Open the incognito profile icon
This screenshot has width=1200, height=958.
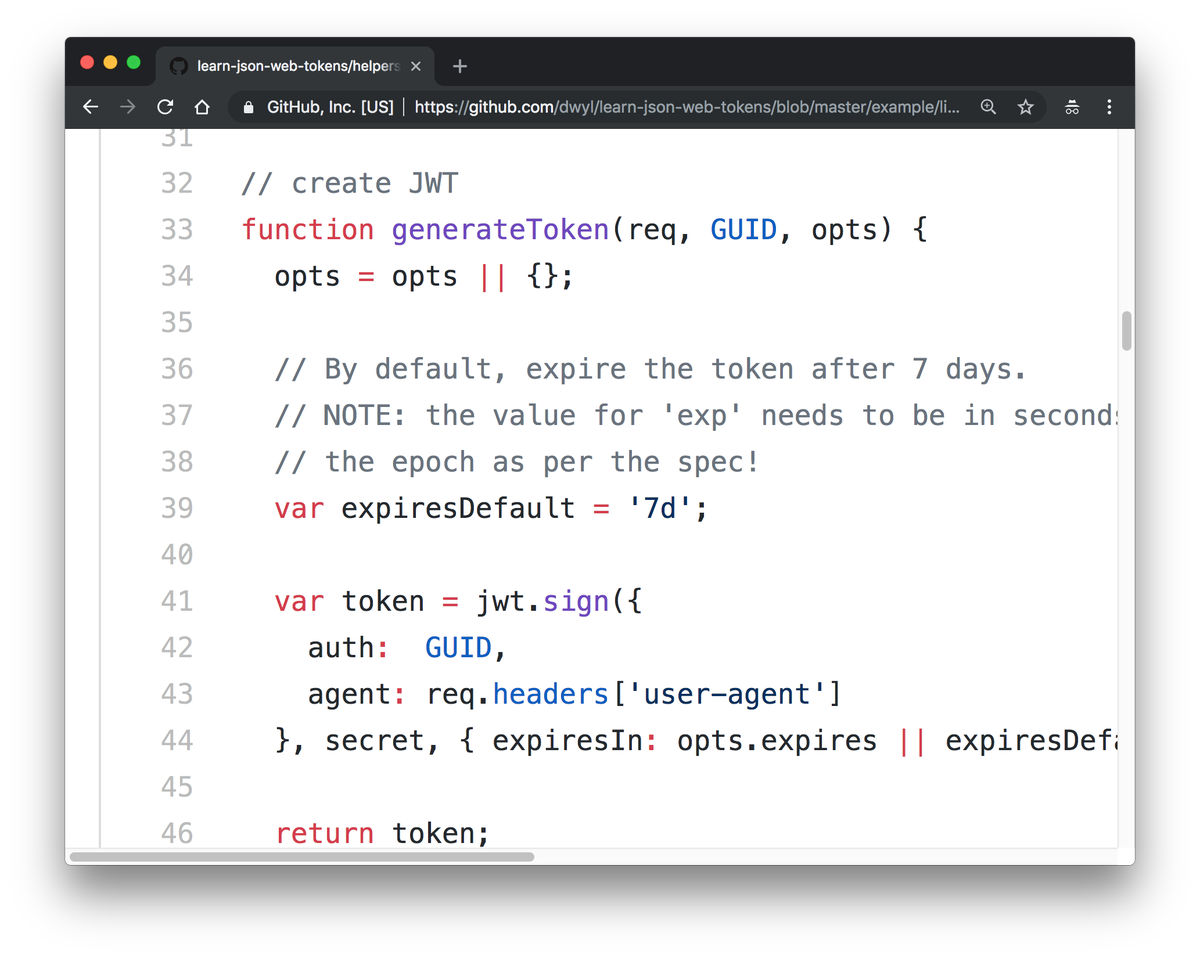point(1072,107)
